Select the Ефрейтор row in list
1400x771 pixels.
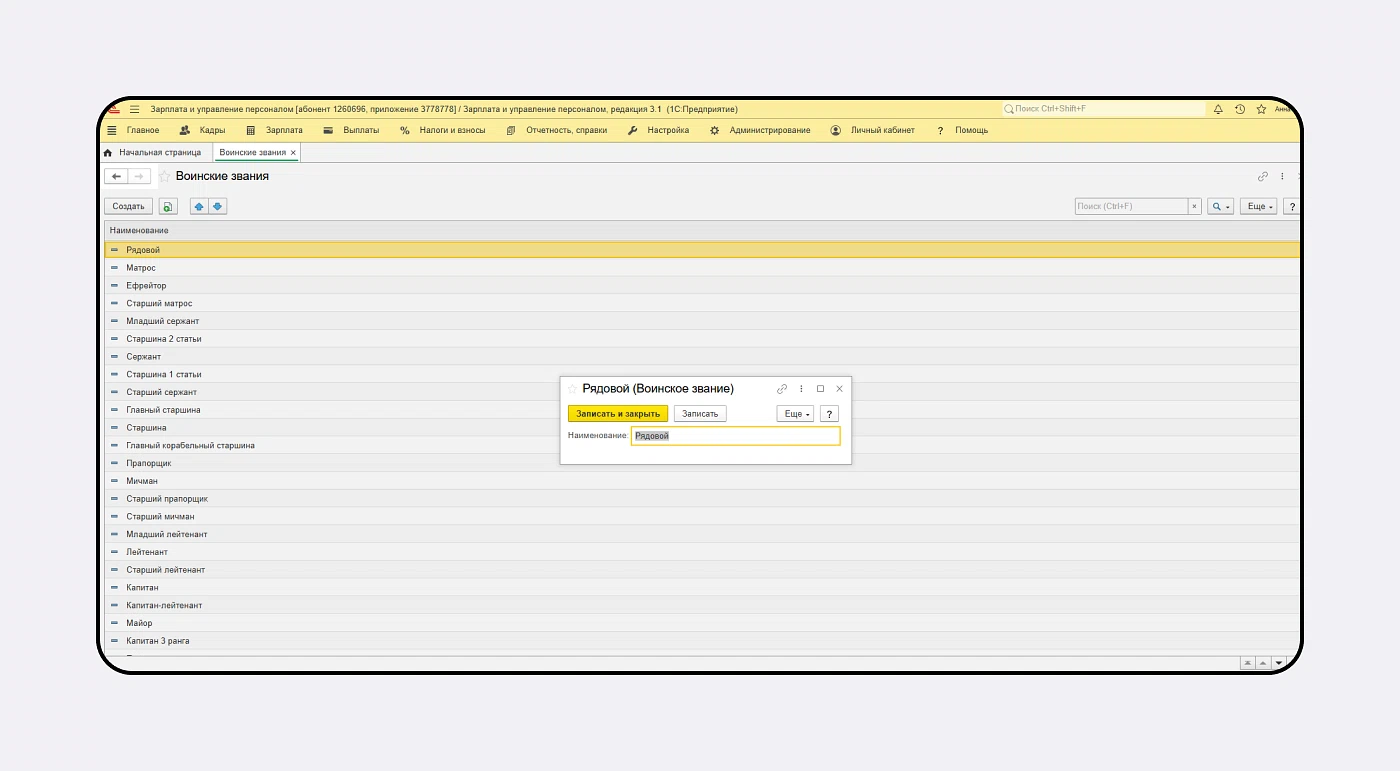click(146, 286)
